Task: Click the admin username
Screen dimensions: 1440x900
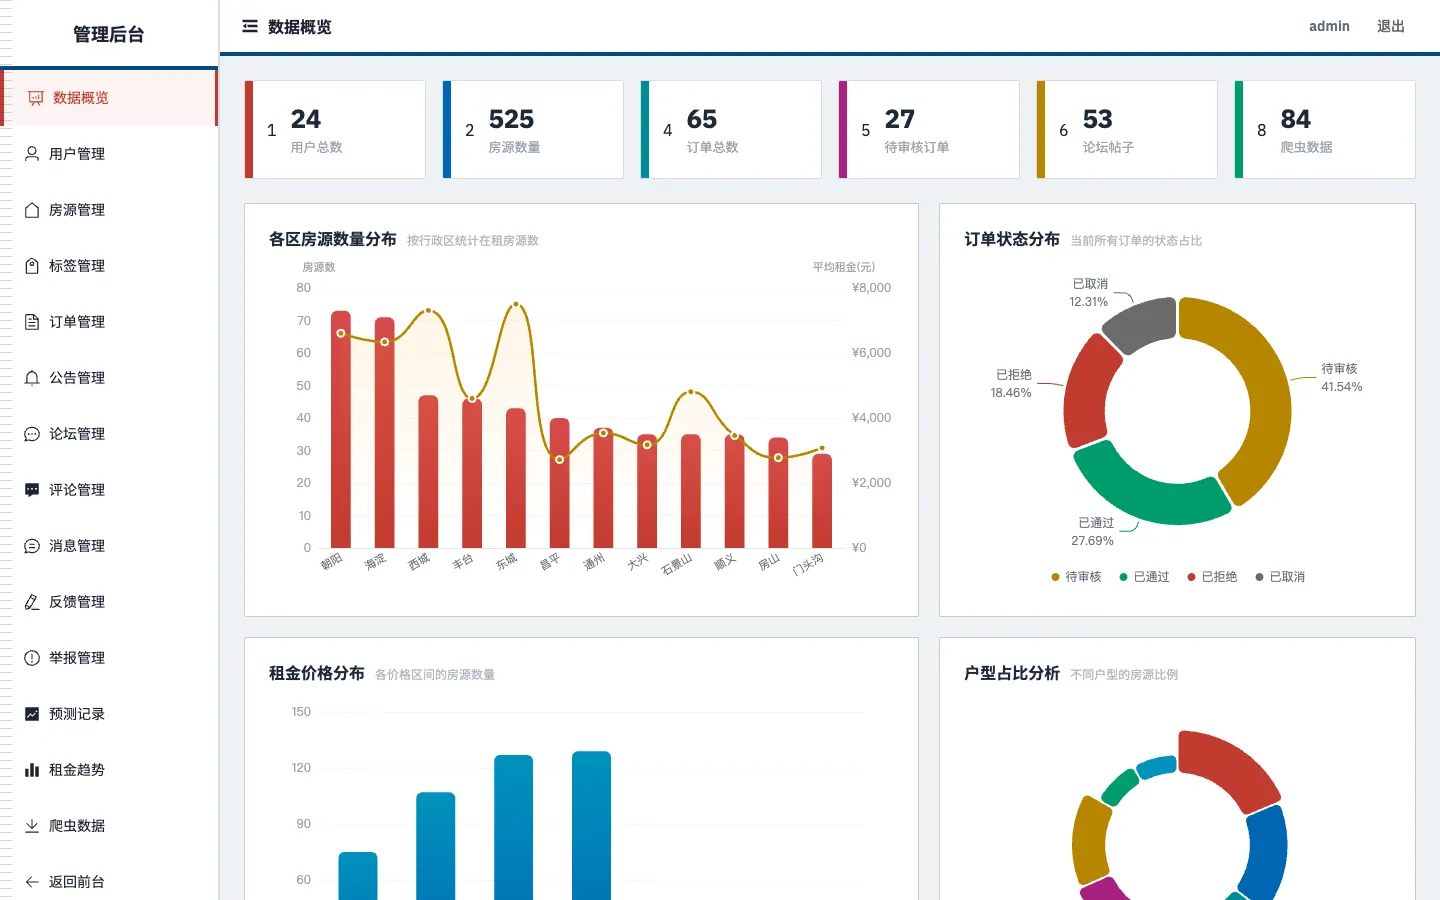Action: pyautogui.click(x=1329, y=27)
